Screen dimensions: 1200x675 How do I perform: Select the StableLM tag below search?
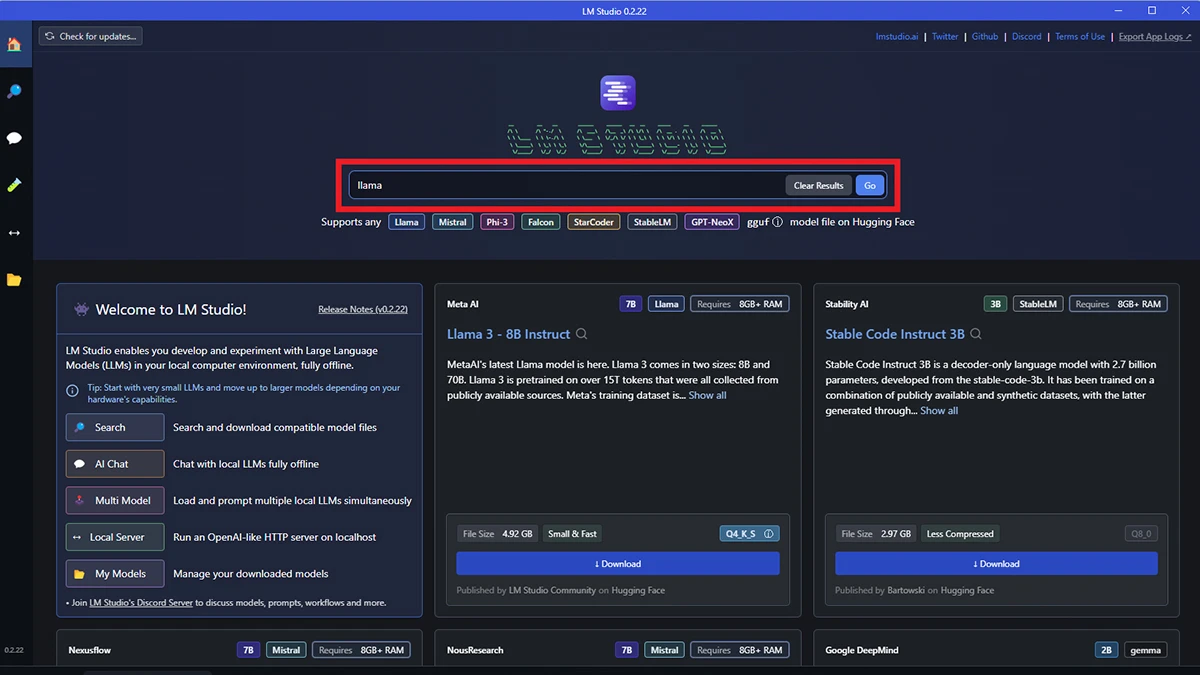(x=653, y=222)
